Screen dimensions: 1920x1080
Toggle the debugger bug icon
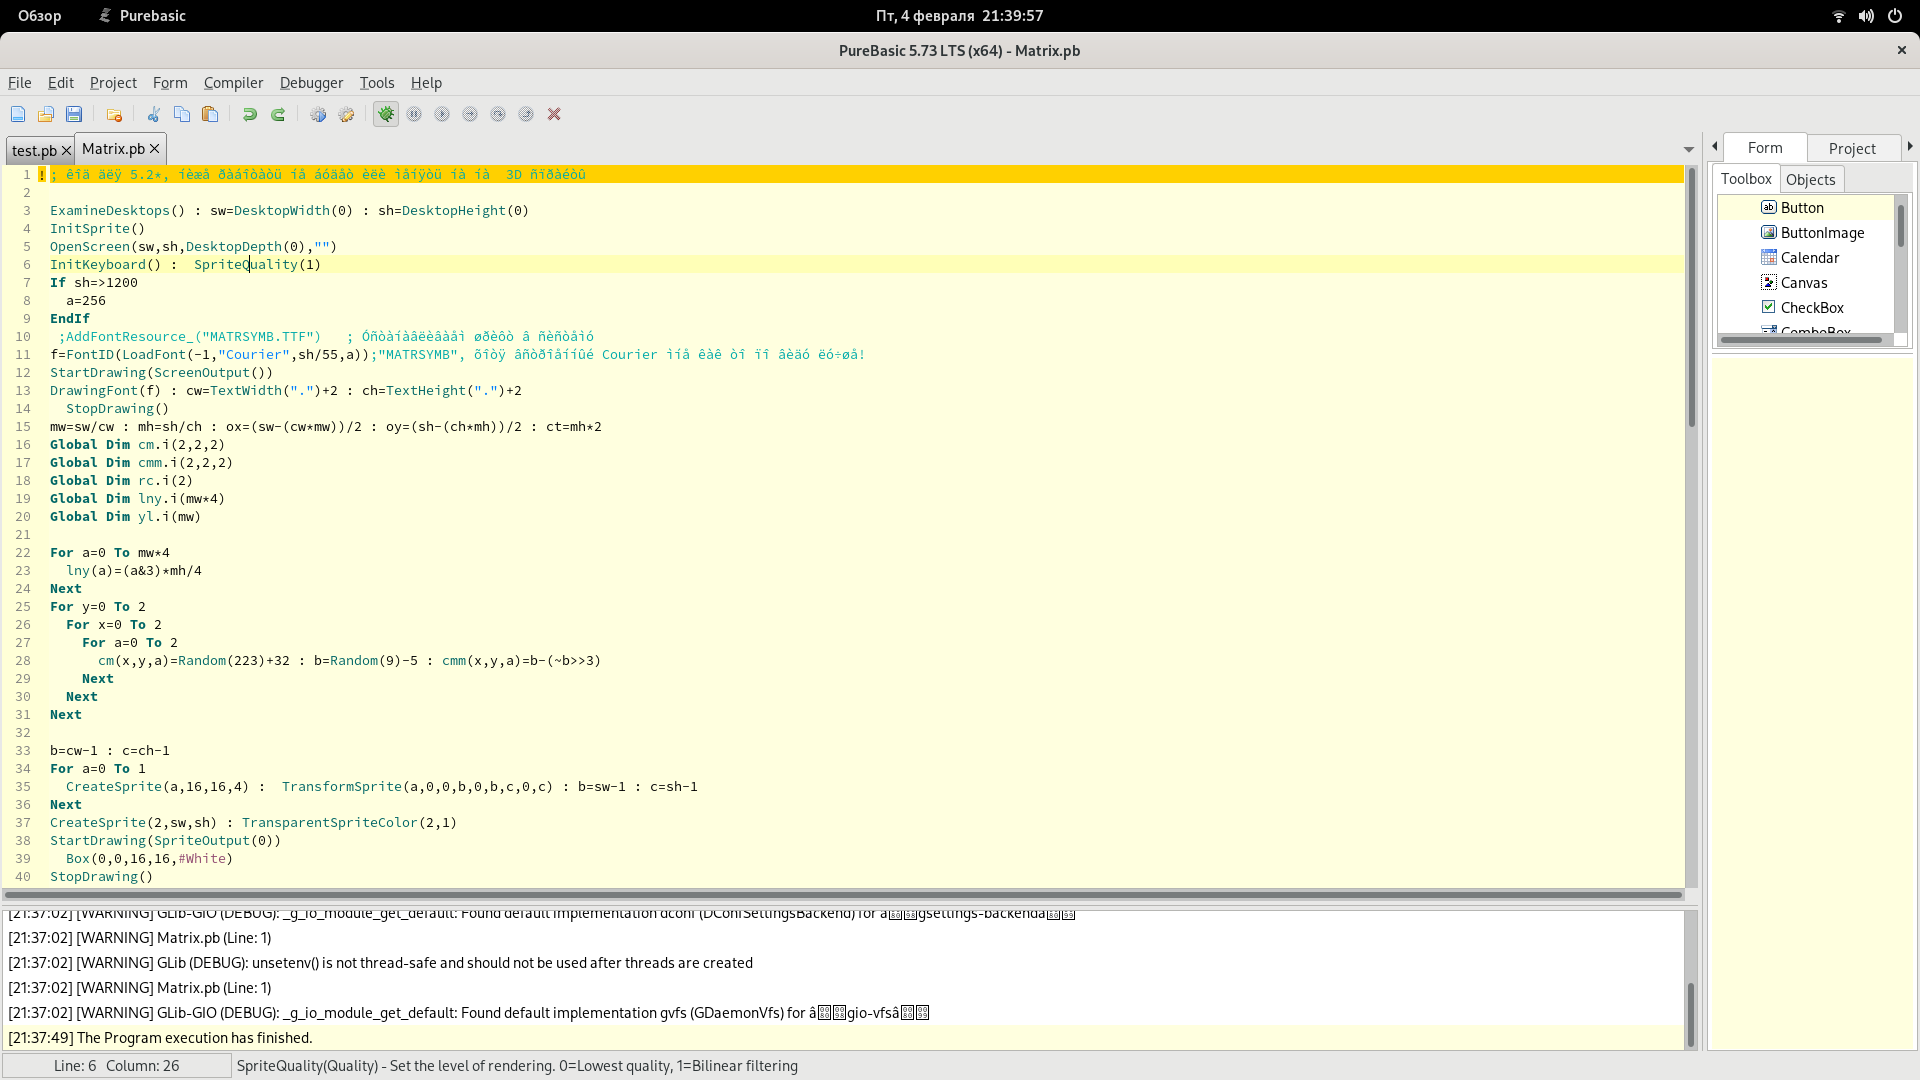[x=386, y=115]
